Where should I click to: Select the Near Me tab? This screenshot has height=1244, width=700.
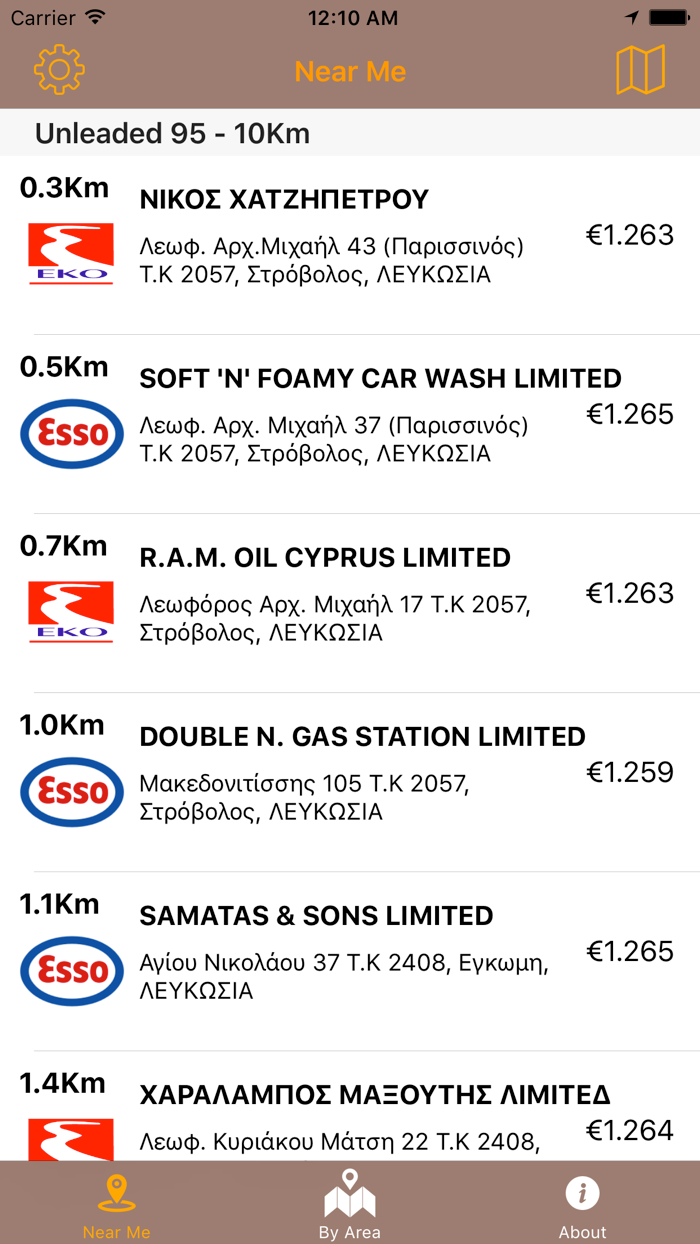coord(117,1203)
